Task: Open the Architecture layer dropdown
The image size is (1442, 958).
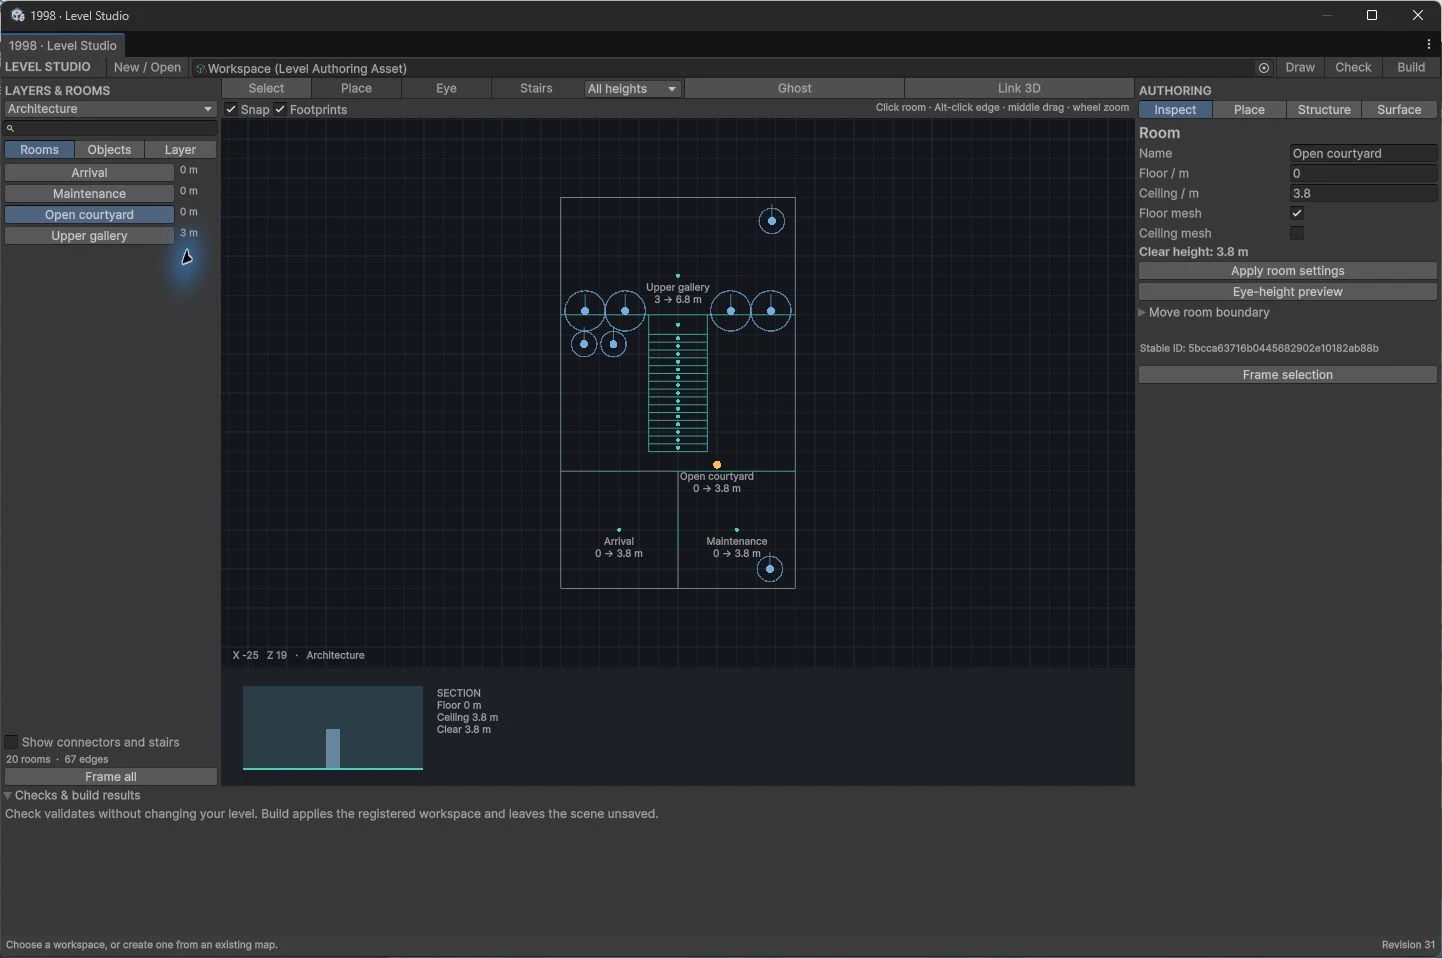Action: 110,109
